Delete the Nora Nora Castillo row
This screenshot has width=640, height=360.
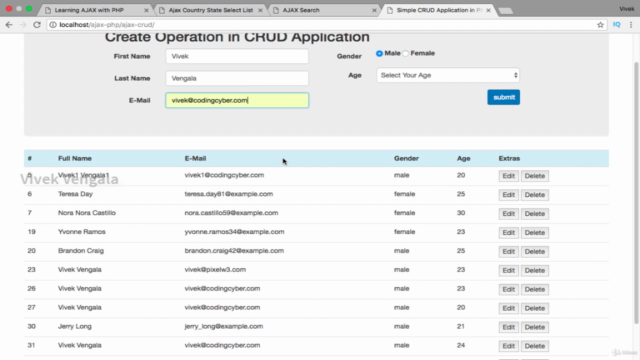pos(535,214)
